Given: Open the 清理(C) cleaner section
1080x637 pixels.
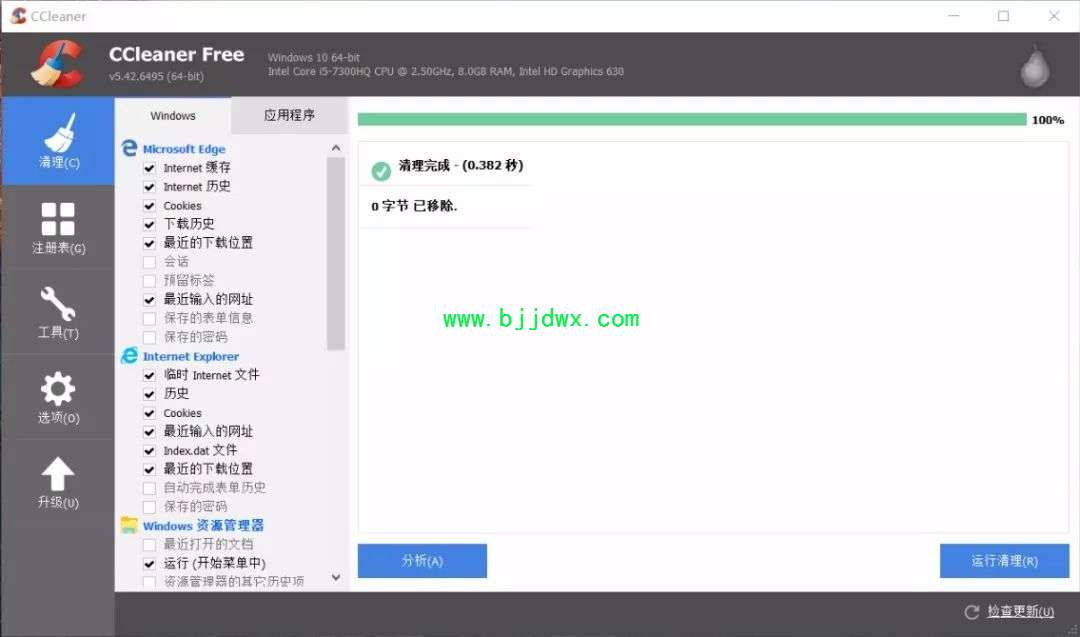Looking at the screenshot, I should [58, 141].
